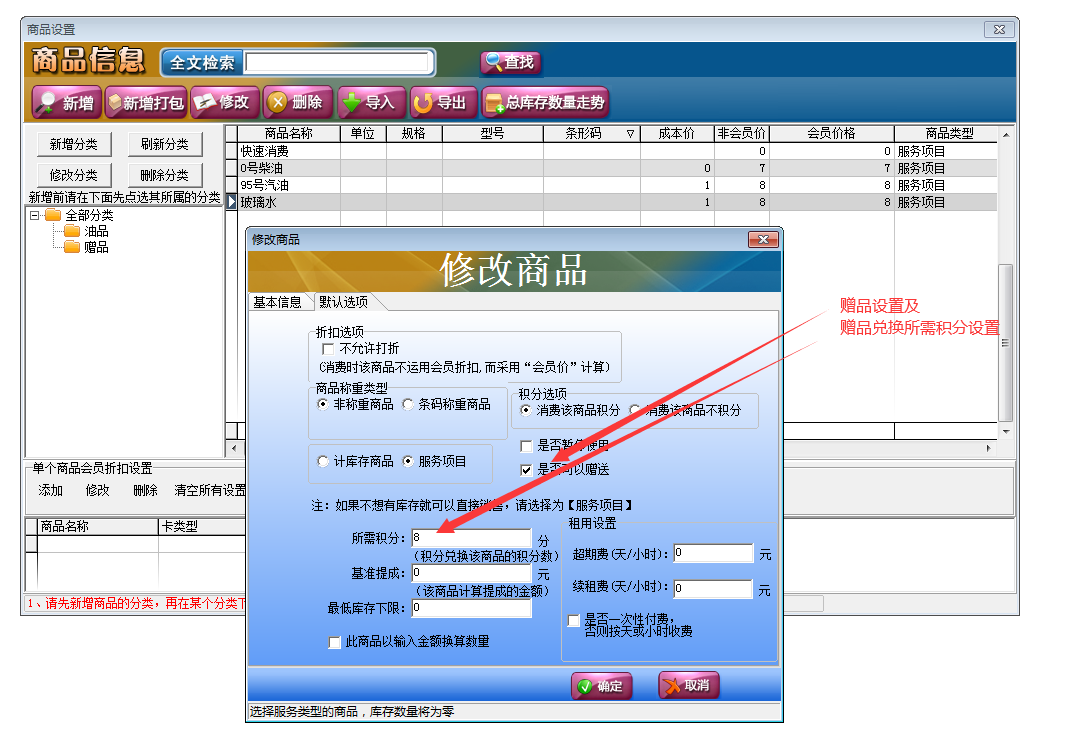Enable the 不允许打折 checkbox

(x=328, y=349)
